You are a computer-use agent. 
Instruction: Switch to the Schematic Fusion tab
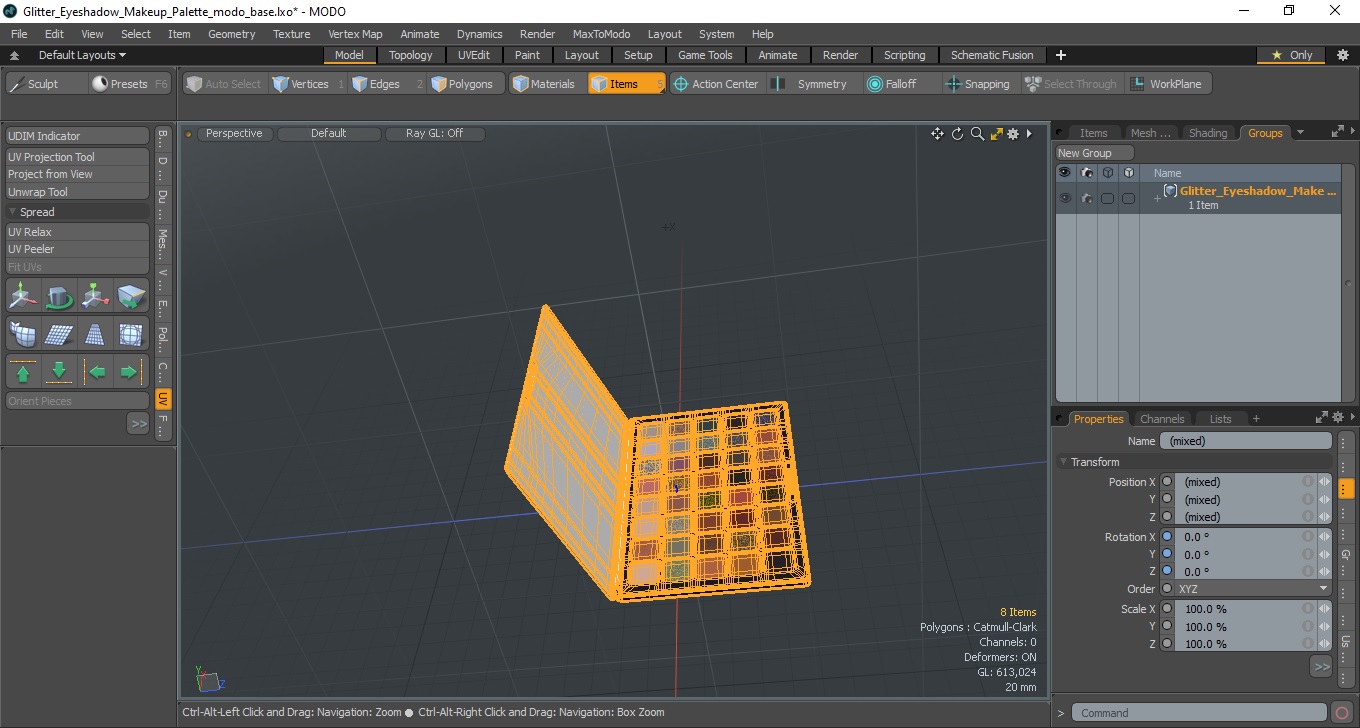(x=992, y=55)
